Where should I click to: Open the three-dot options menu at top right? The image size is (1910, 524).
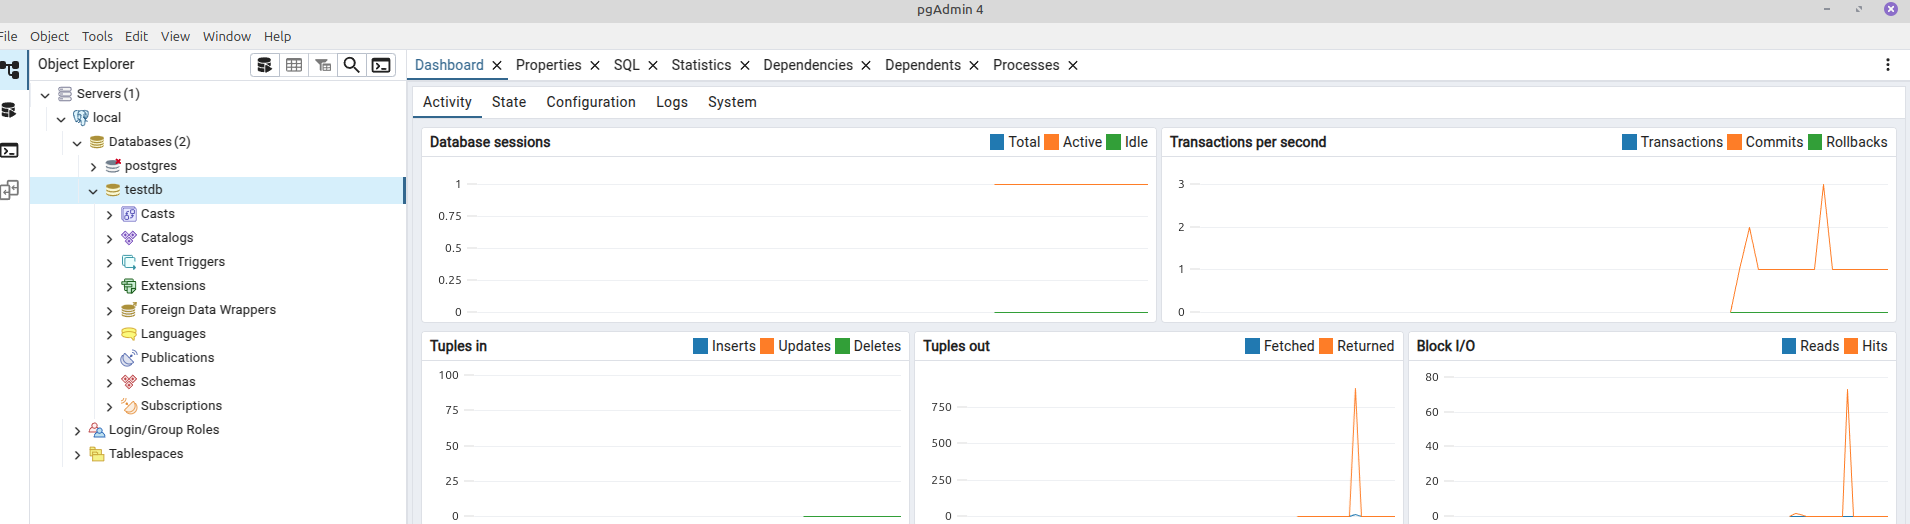(x=1888, y=65)
